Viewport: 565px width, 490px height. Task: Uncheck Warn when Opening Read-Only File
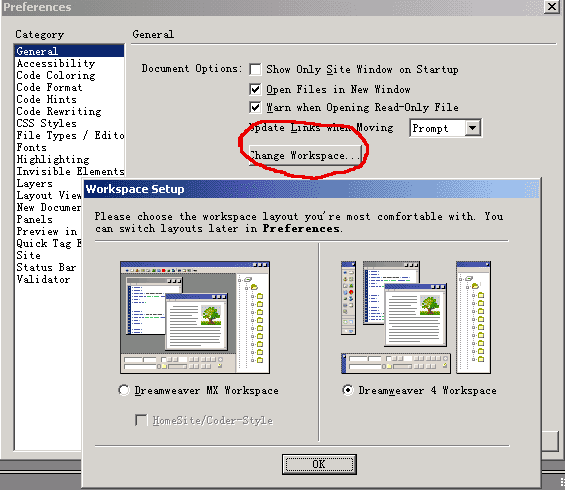(255, 107)
